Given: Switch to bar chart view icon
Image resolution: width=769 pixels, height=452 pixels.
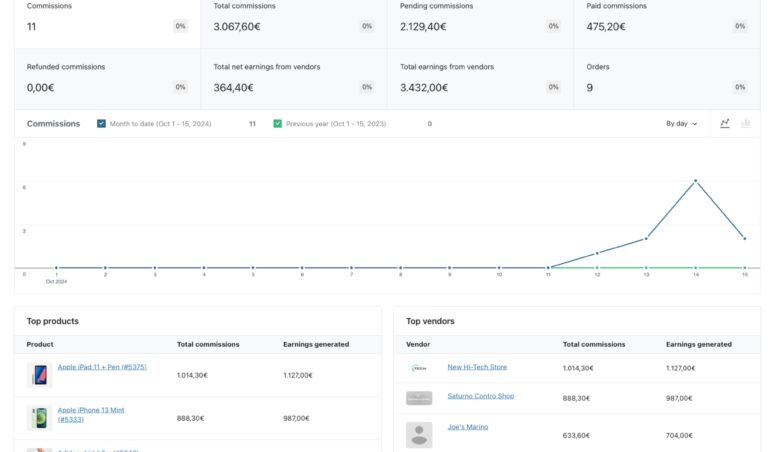Looking at the screenshot, I should click(x=746, y=124).
